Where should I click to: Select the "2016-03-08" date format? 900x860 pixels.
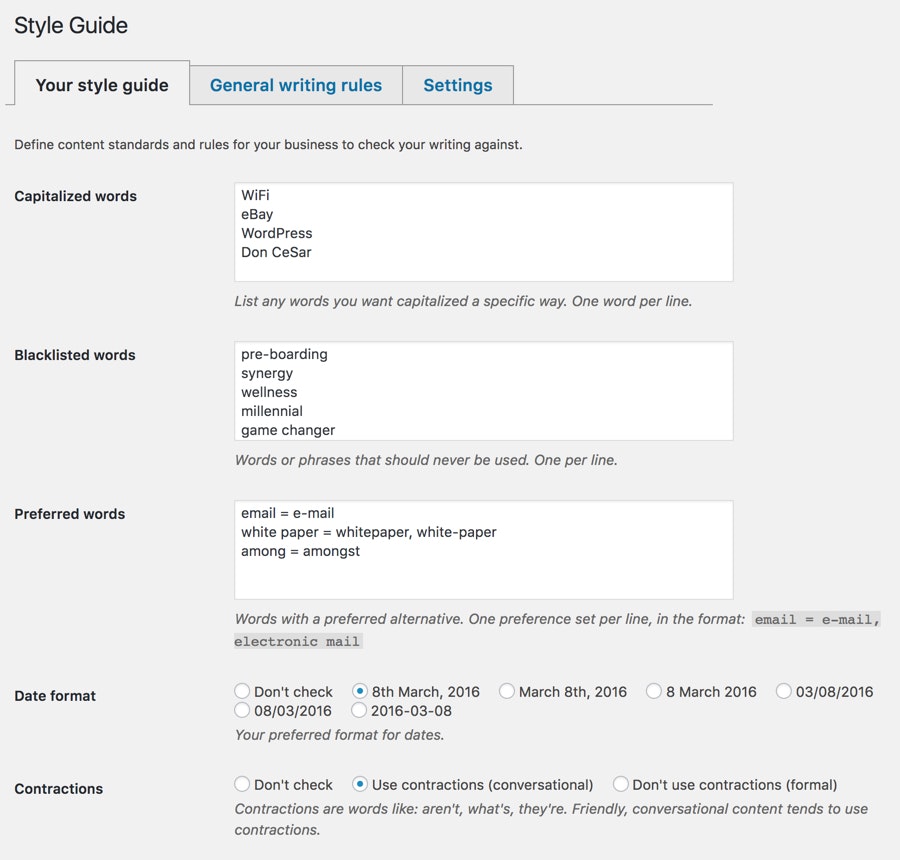359,711
